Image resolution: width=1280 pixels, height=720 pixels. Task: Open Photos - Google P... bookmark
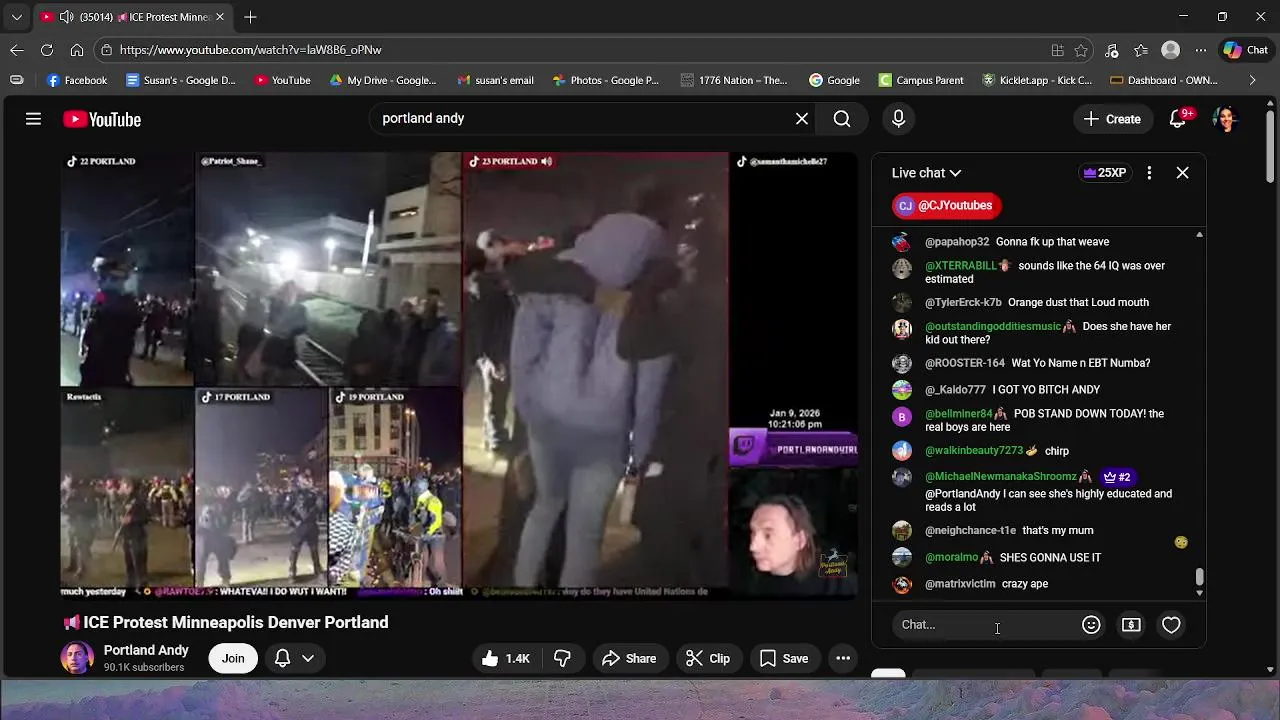point(605,80)
